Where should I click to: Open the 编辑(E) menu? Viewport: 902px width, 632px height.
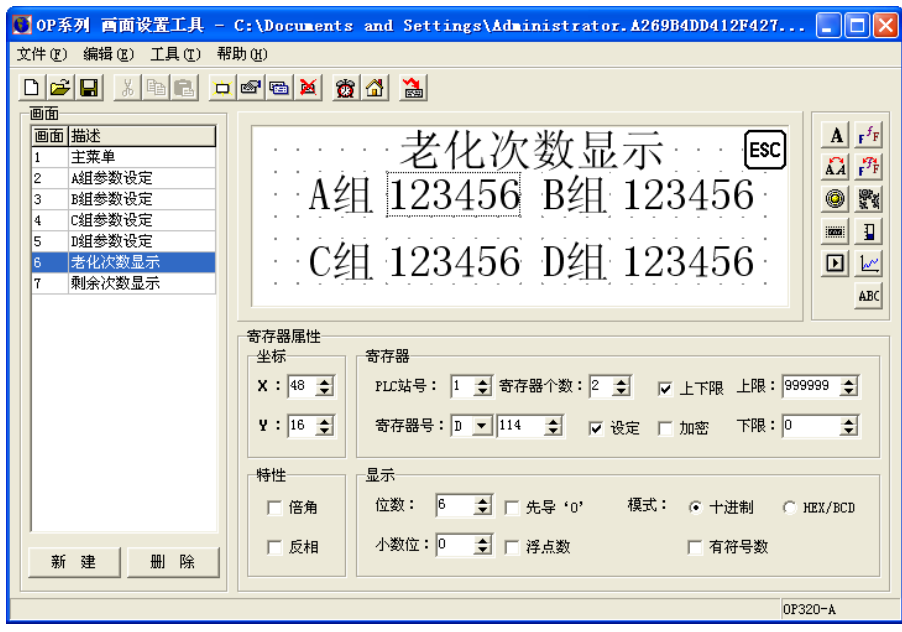(x=109, y=55)
